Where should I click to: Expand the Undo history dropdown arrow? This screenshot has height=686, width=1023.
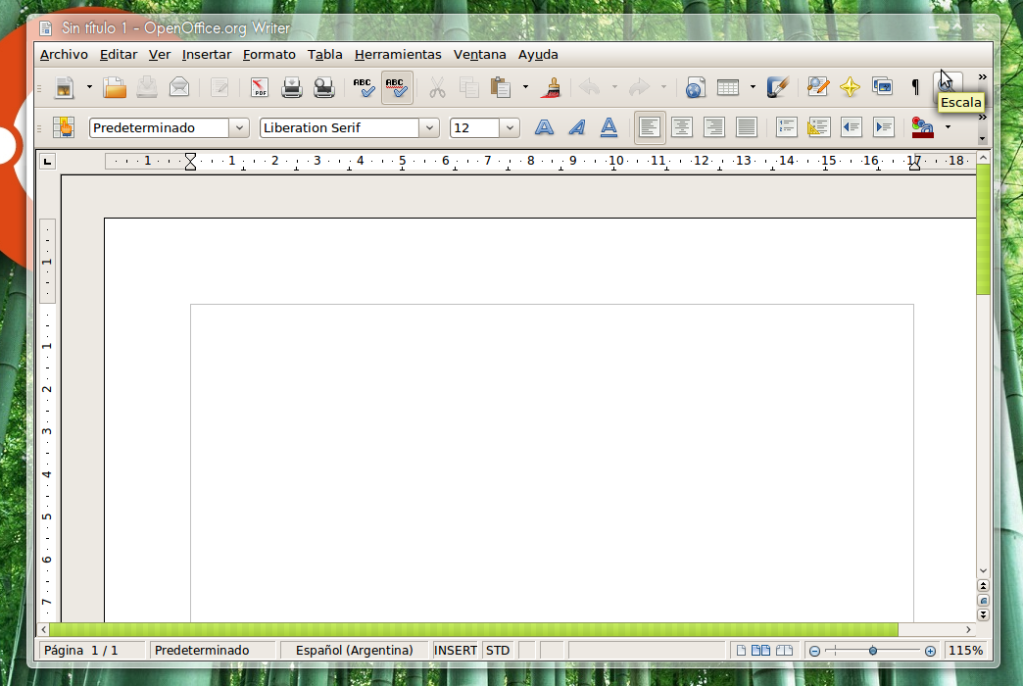pyautogui.click(x=614, y=87)
